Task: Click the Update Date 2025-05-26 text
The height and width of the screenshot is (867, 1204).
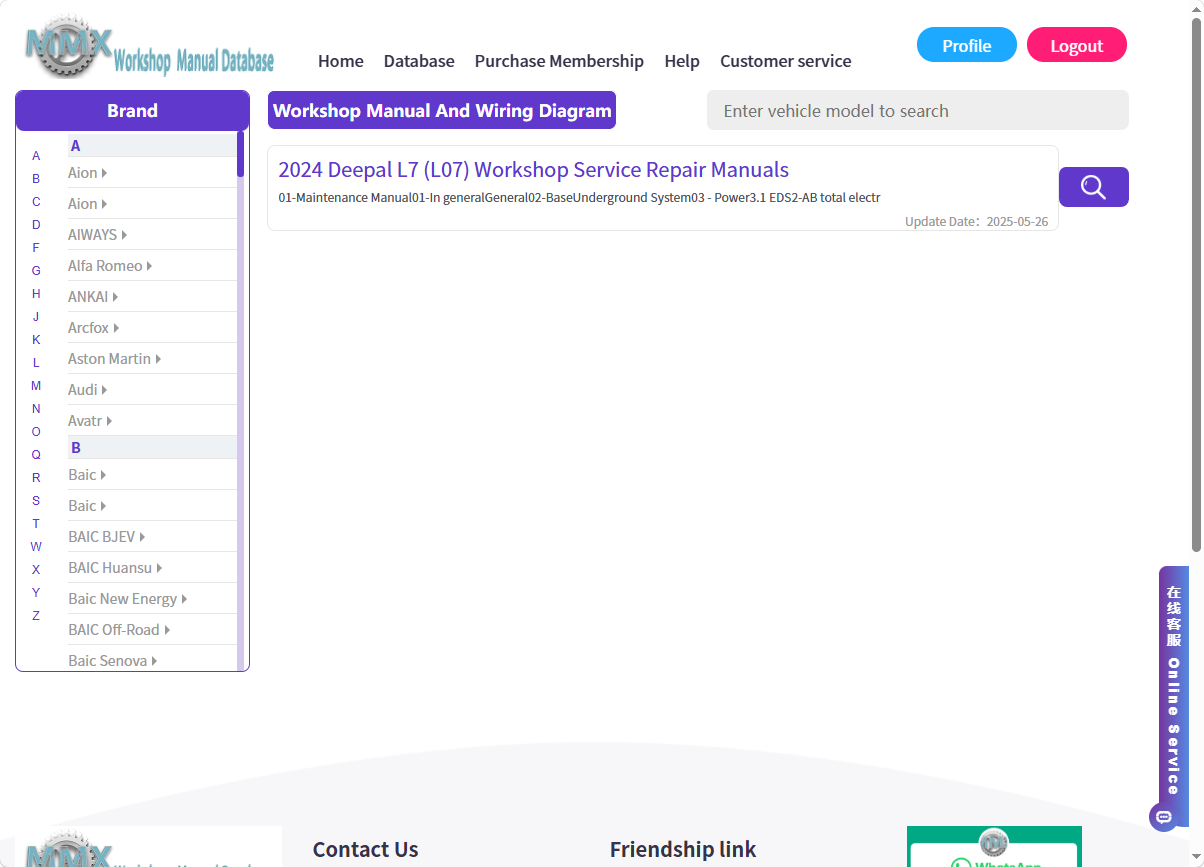Action: 976,221
